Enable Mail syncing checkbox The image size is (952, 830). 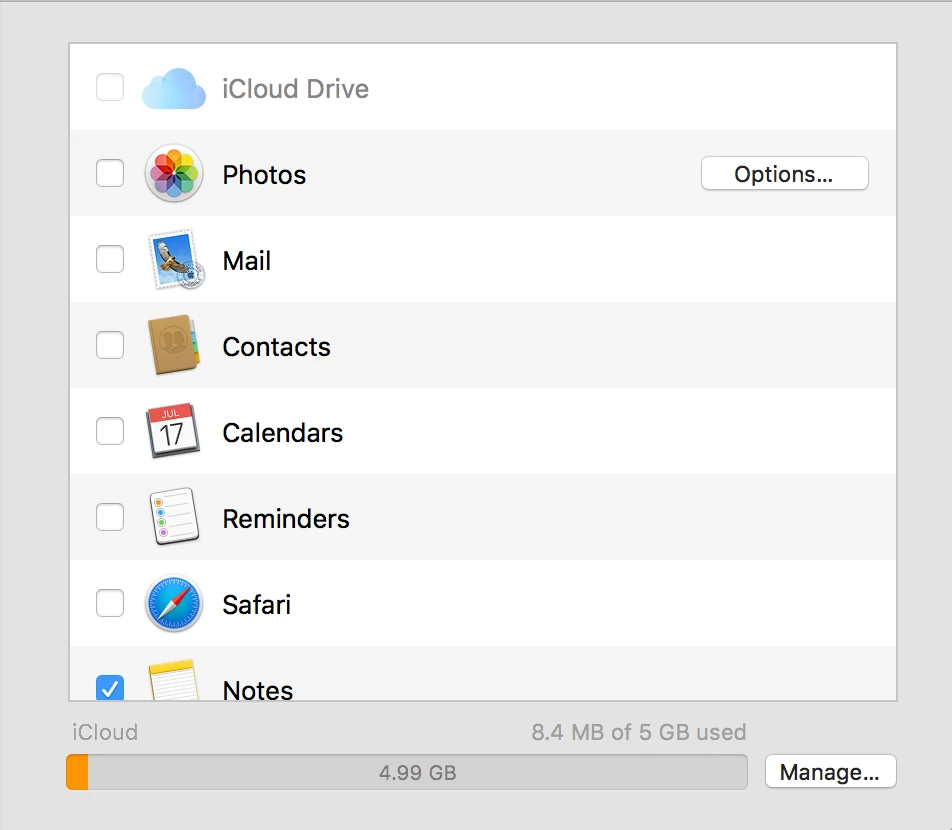click(x=110, y=259)
